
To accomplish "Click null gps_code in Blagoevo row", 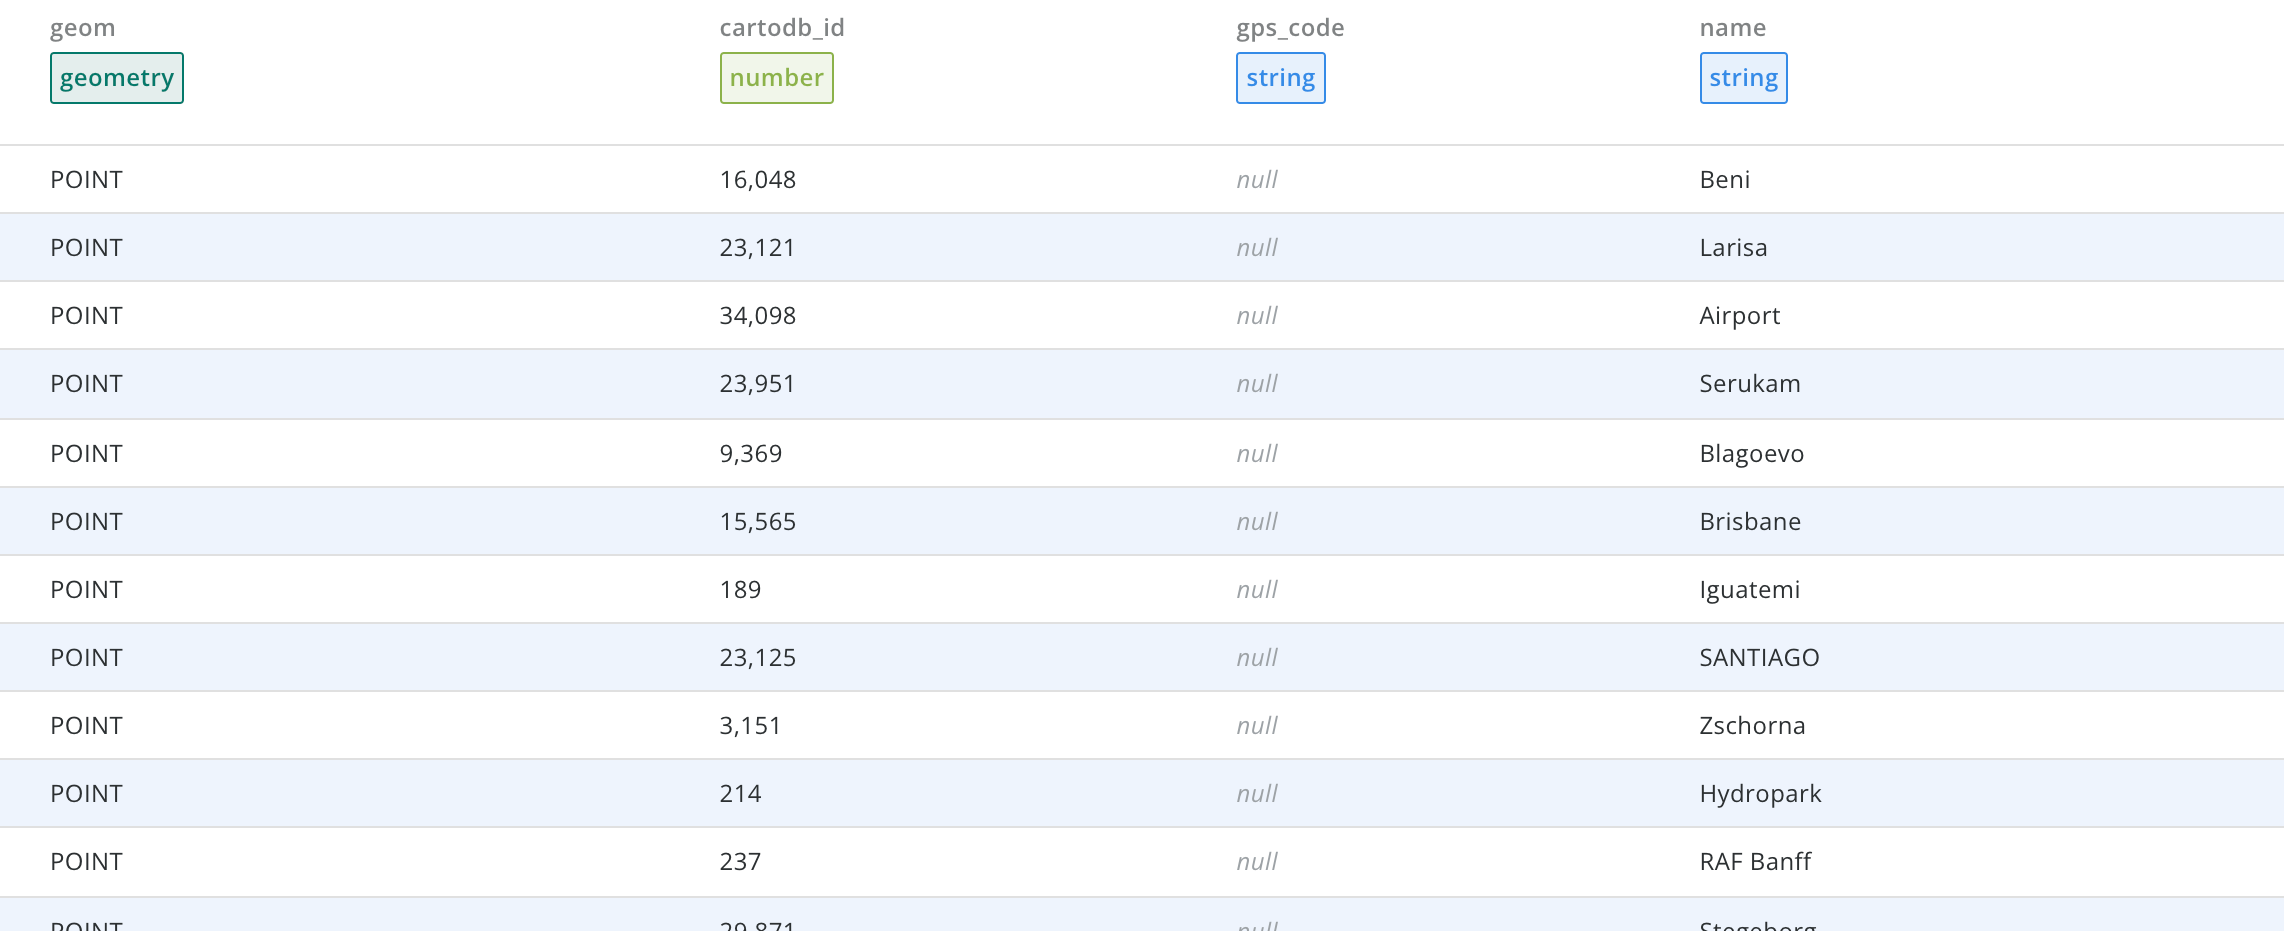I will click(1257, 454).
